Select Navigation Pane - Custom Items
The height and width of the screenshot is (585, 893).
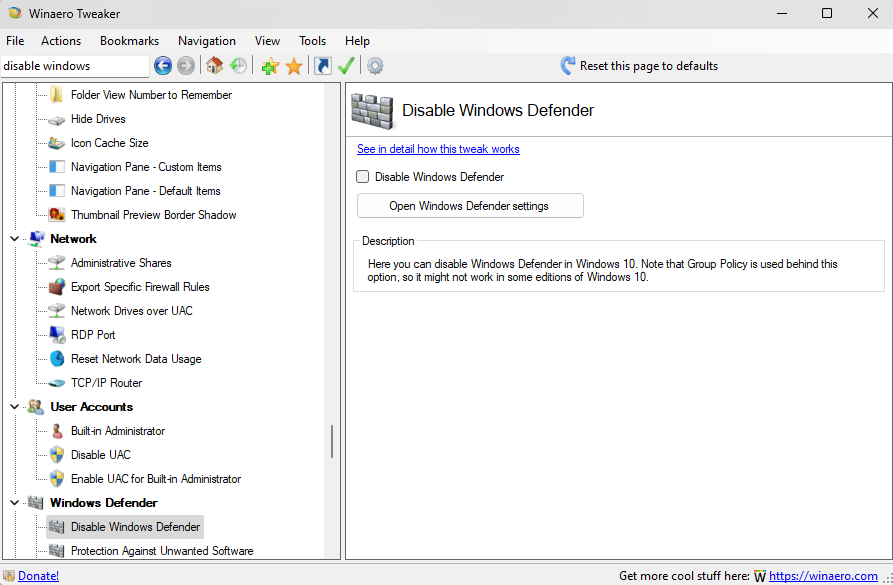coord(146,167)
